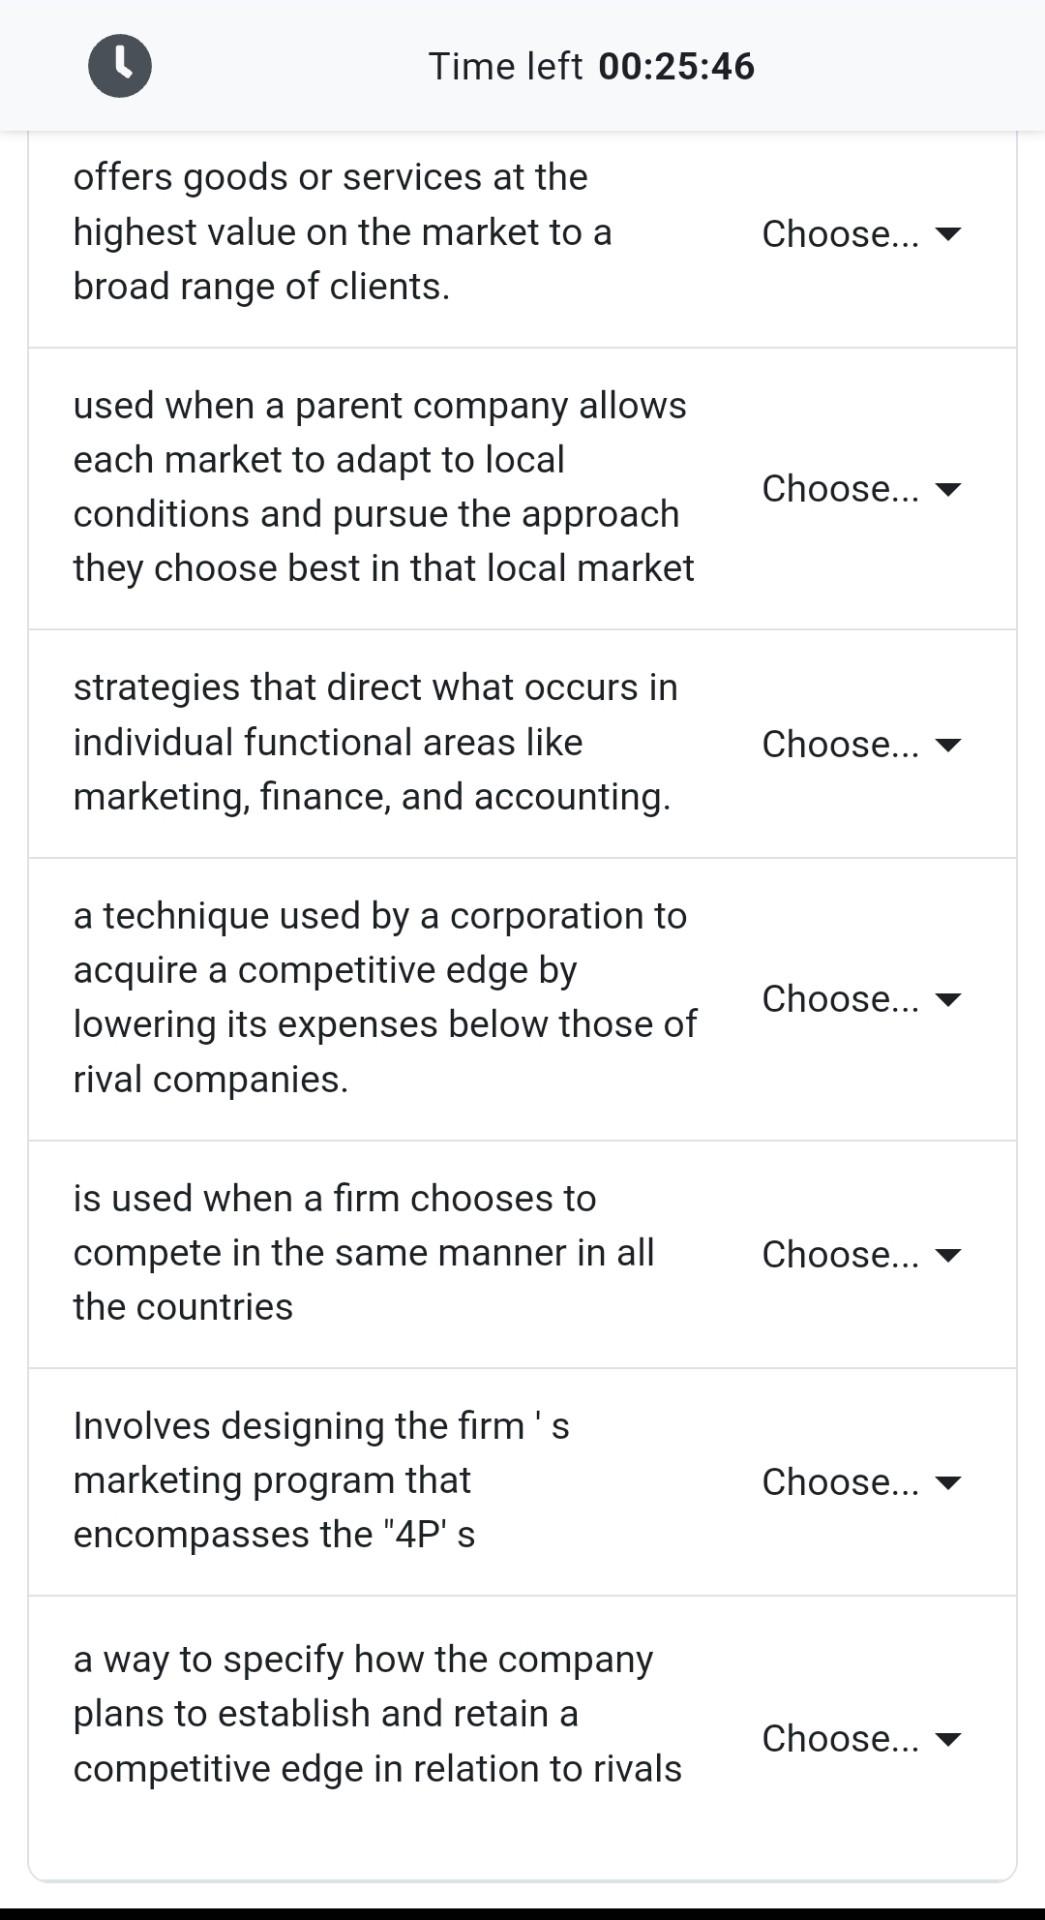The width and height of the screenshot is (1045, 1920).
Task: Click the arrow on the same manner question dropdown
Action: 946,1253
